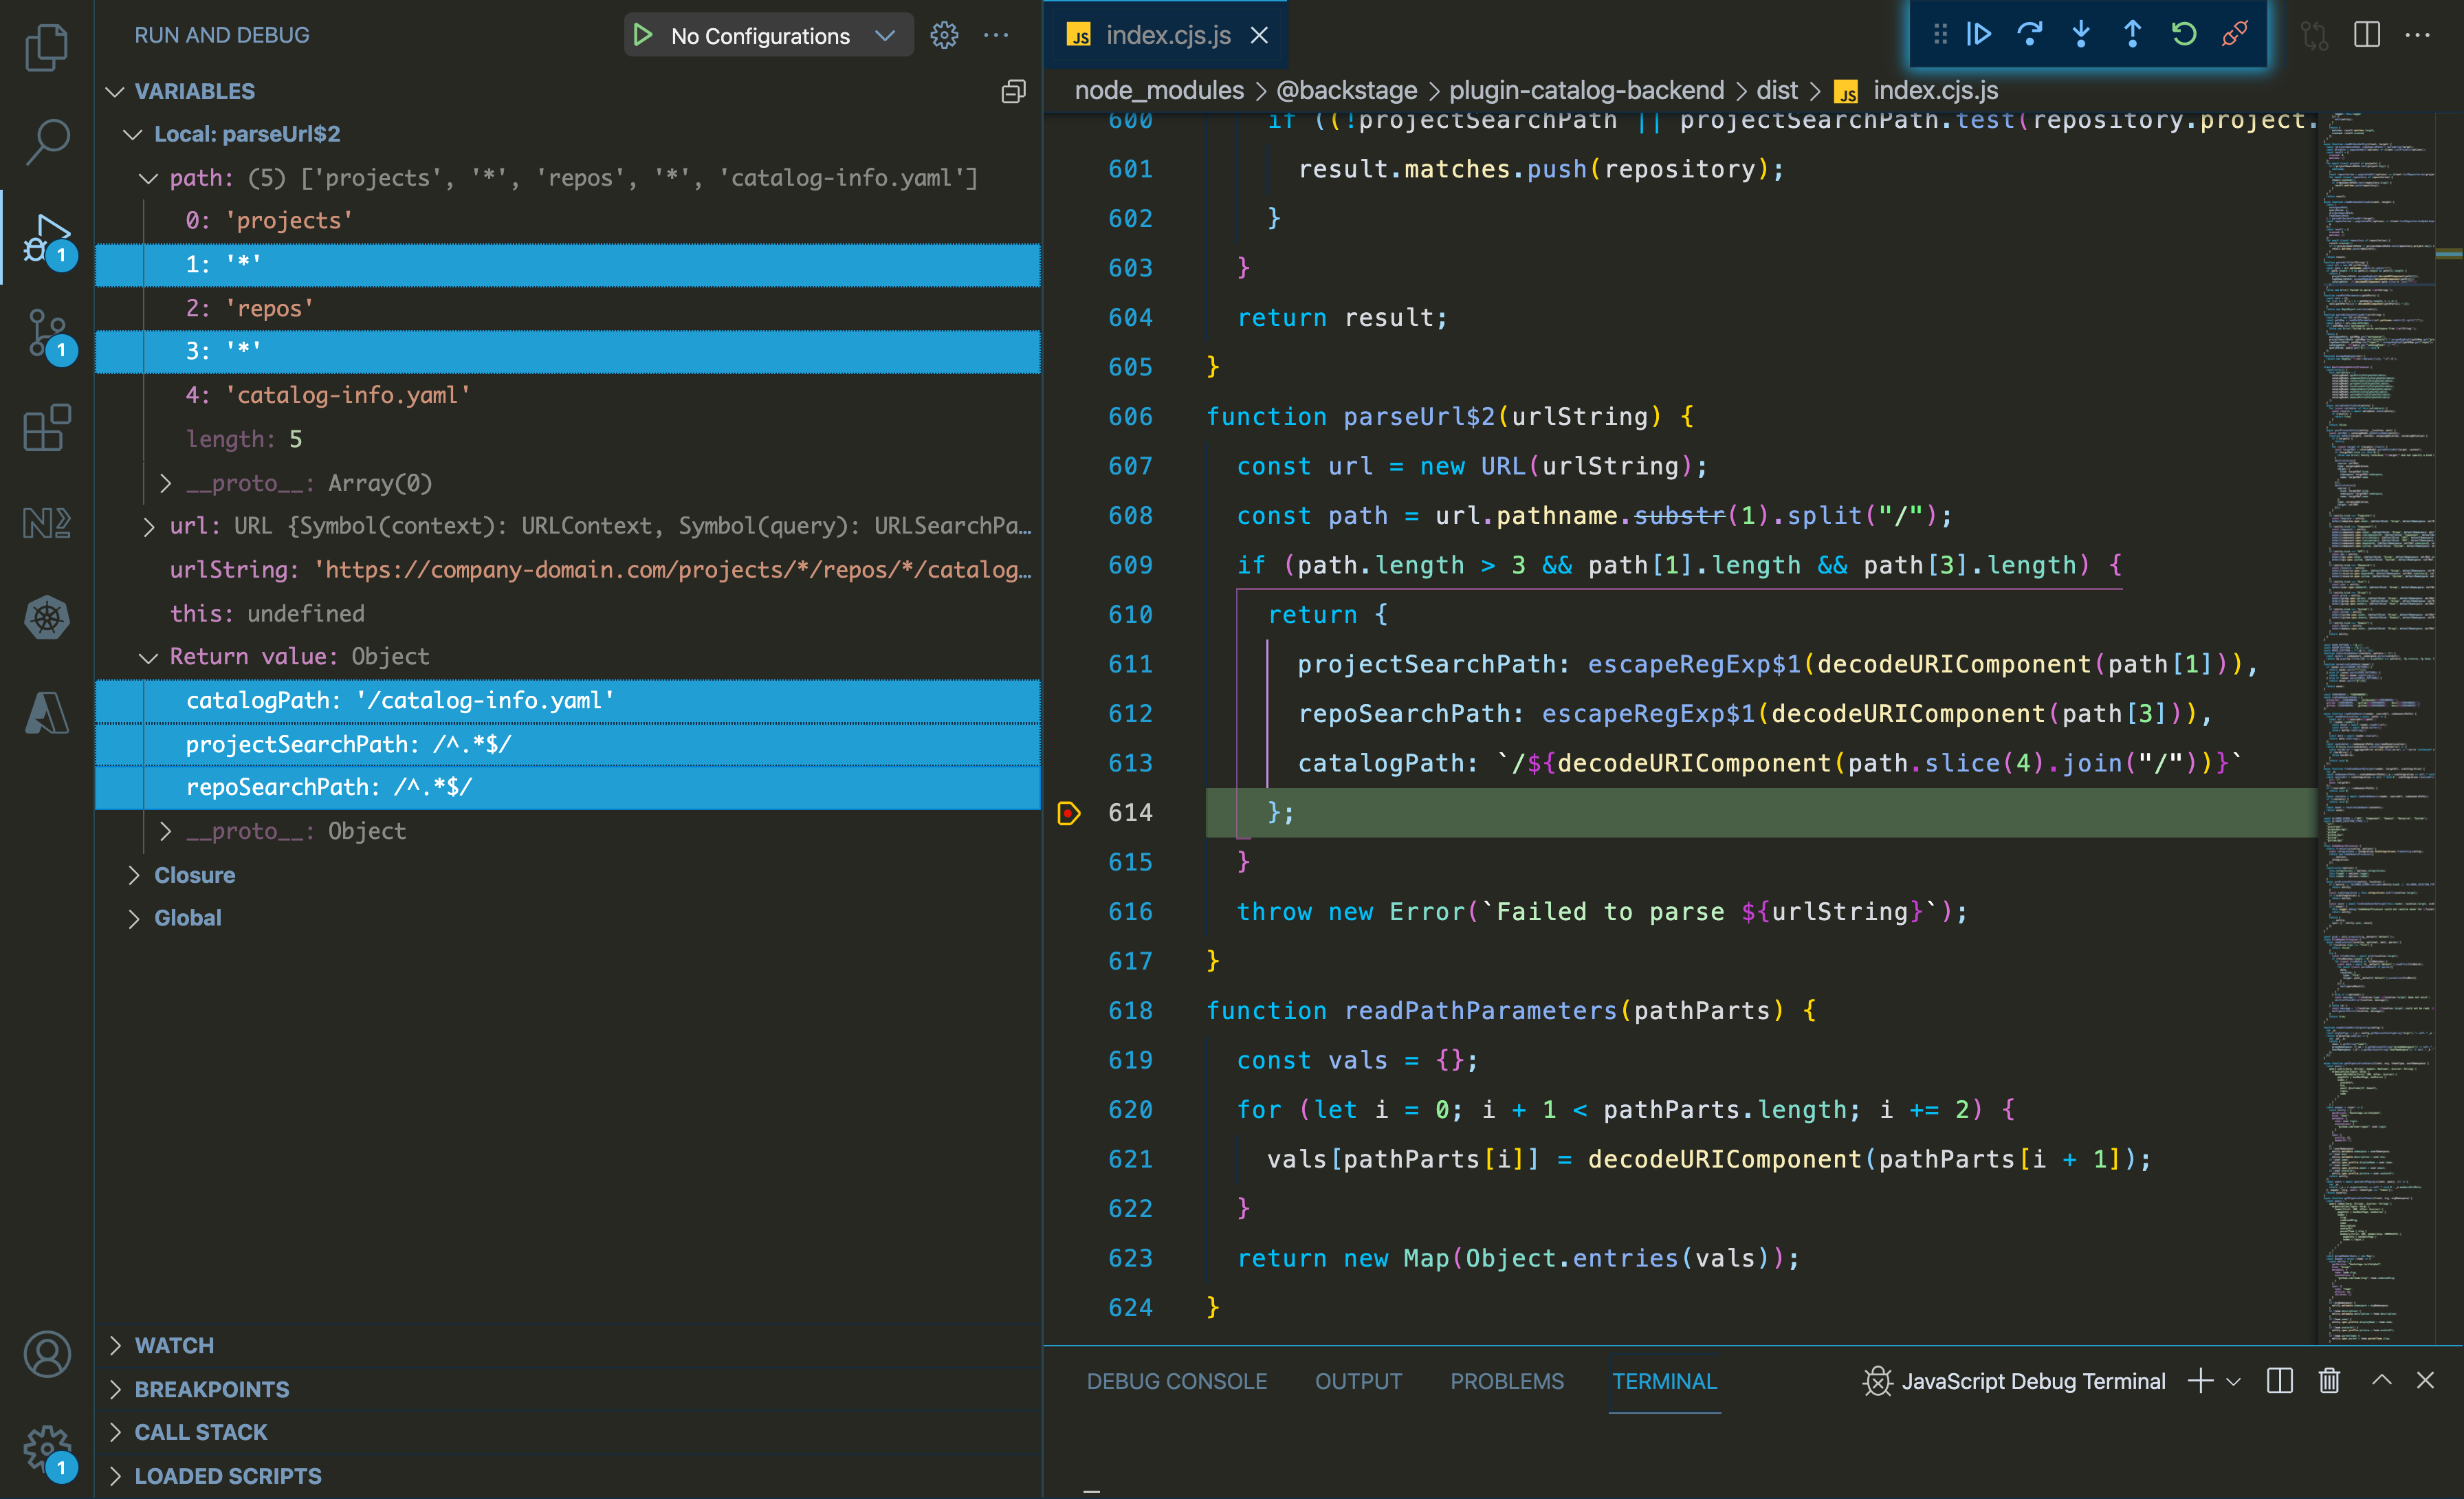Expand the url variable
2464x1499 pixels.
coord(149,526)
